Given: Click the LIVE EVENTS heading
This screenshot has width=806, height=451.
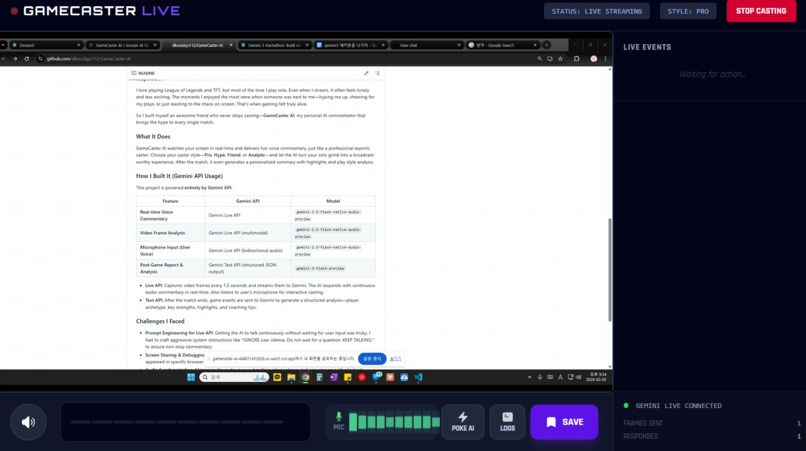Looking at the screenshot, I should [x=647, y=47].
